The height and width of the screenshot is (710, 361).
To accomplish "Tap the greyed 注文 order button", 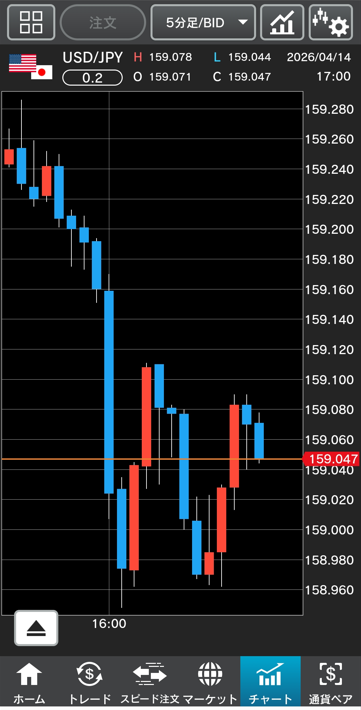I will [103, 23].
